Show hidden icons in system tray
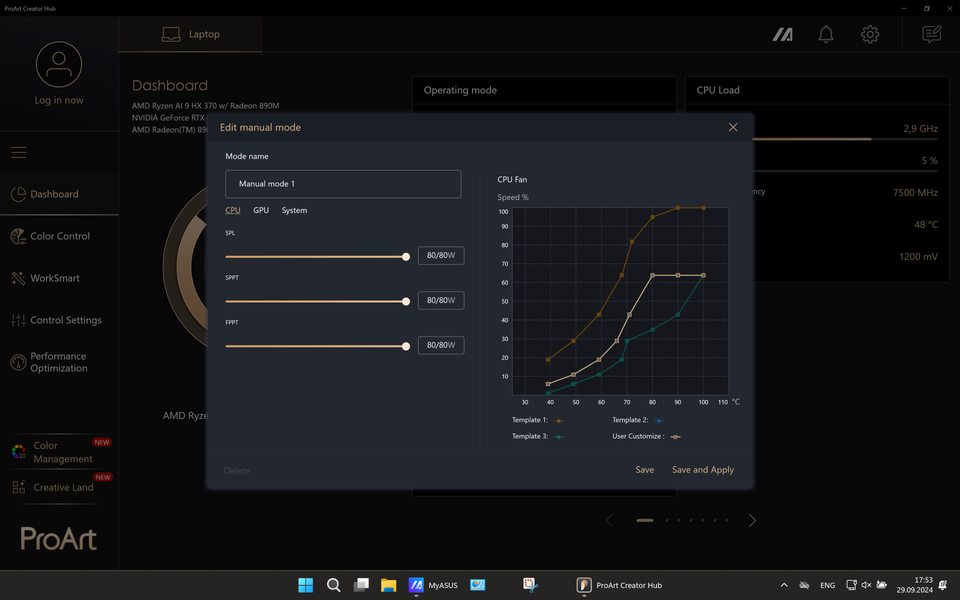 784,585
